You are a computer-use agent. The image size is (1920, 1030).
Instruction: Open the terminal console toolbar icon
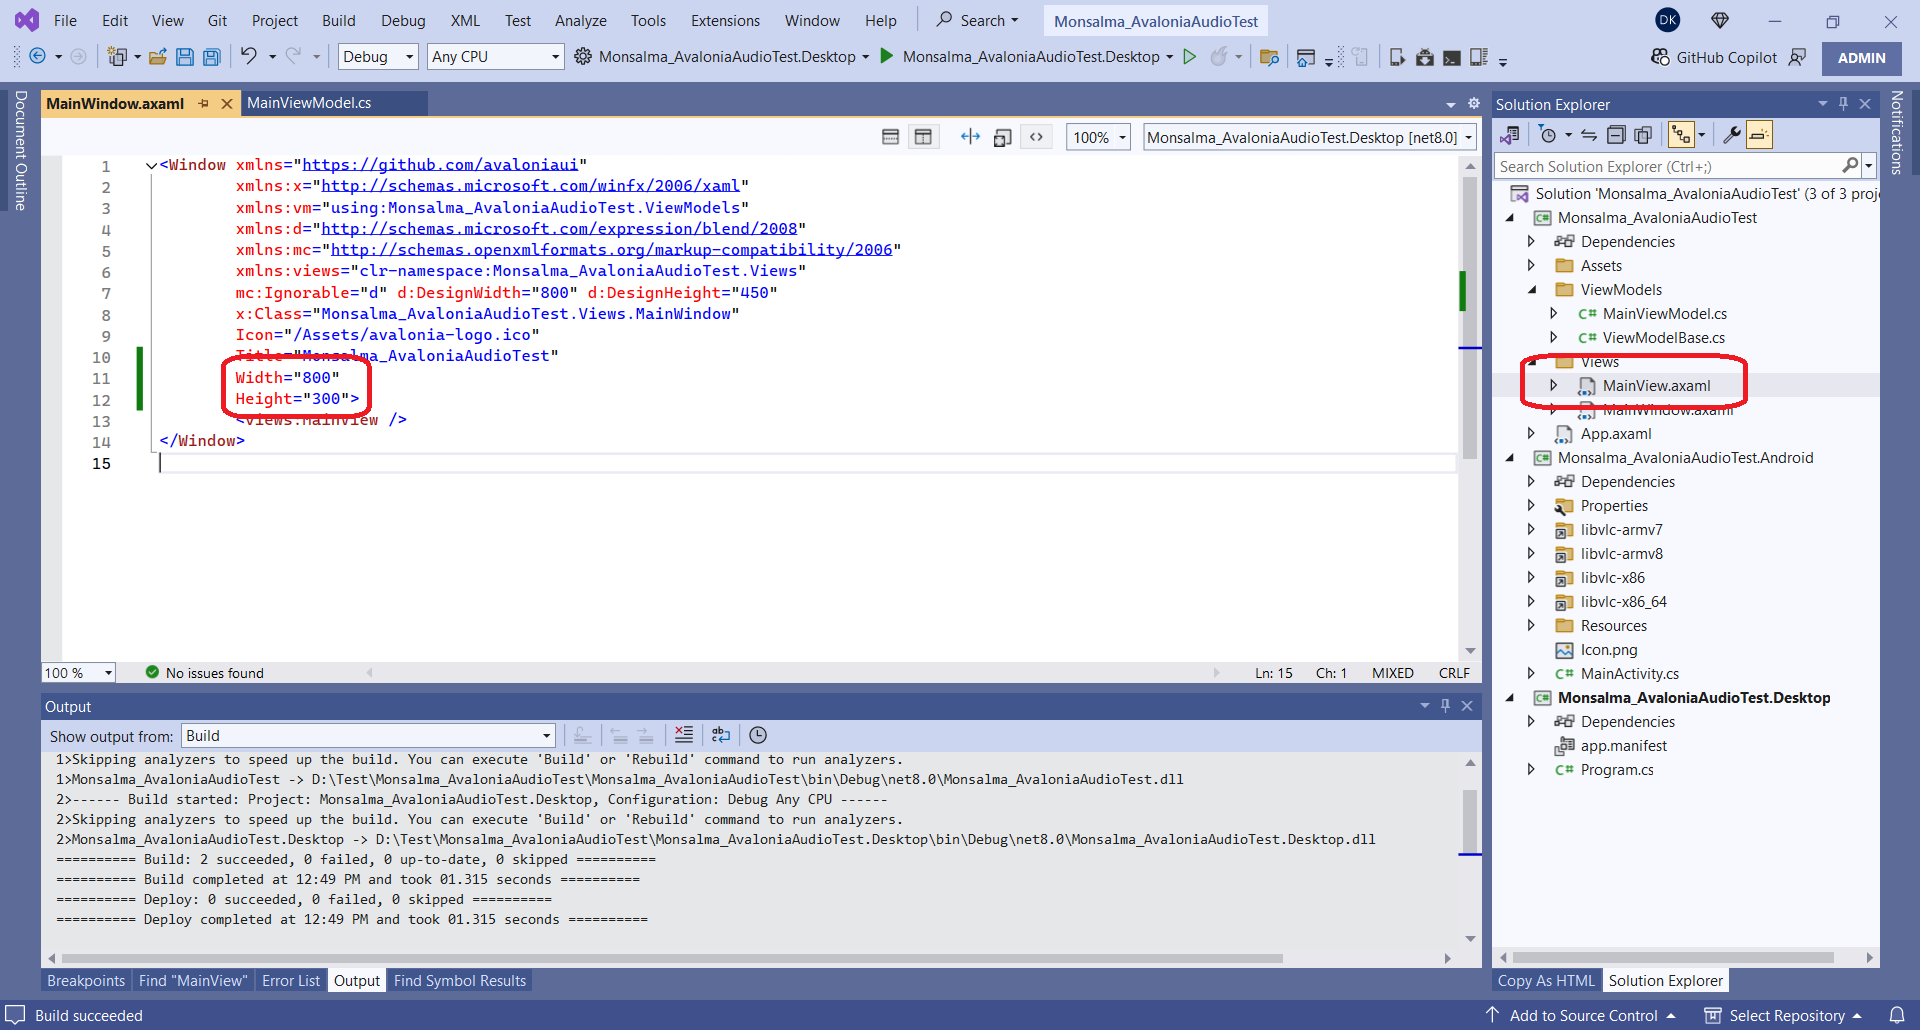click(x=1452, y=57)
